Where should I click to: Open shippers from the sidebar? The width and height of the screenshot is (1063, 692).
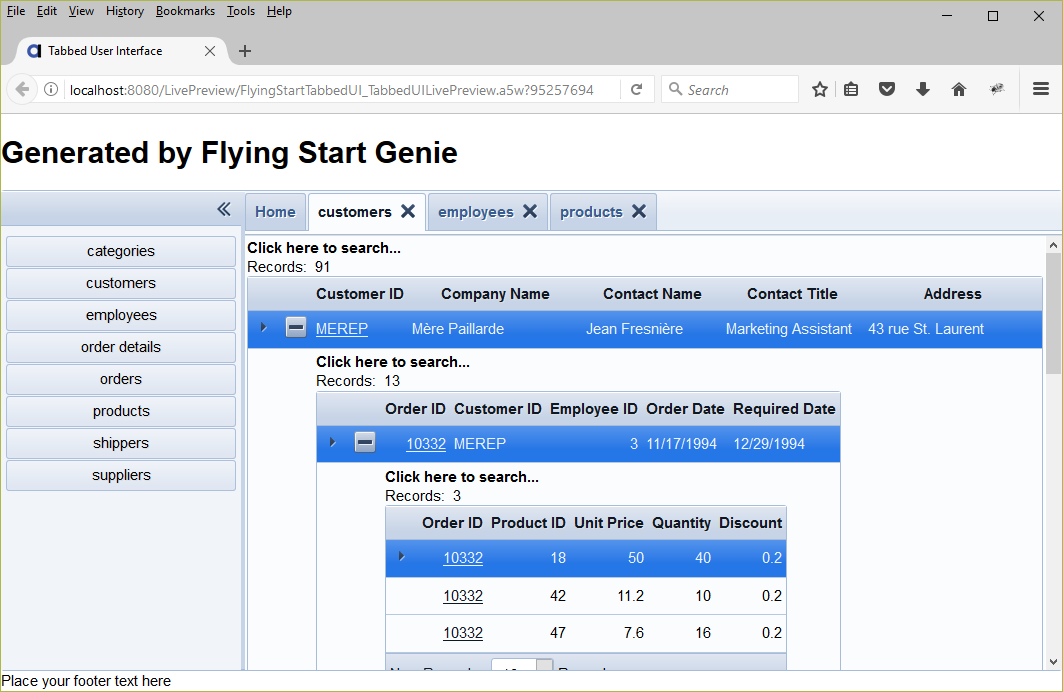tap(121, 443)
